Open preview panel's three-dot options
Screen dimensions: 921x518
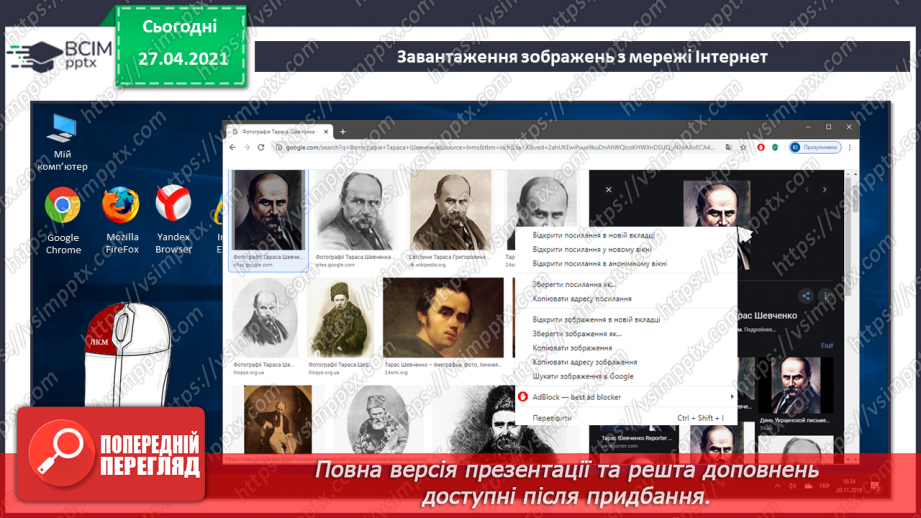tap(825, 296)
